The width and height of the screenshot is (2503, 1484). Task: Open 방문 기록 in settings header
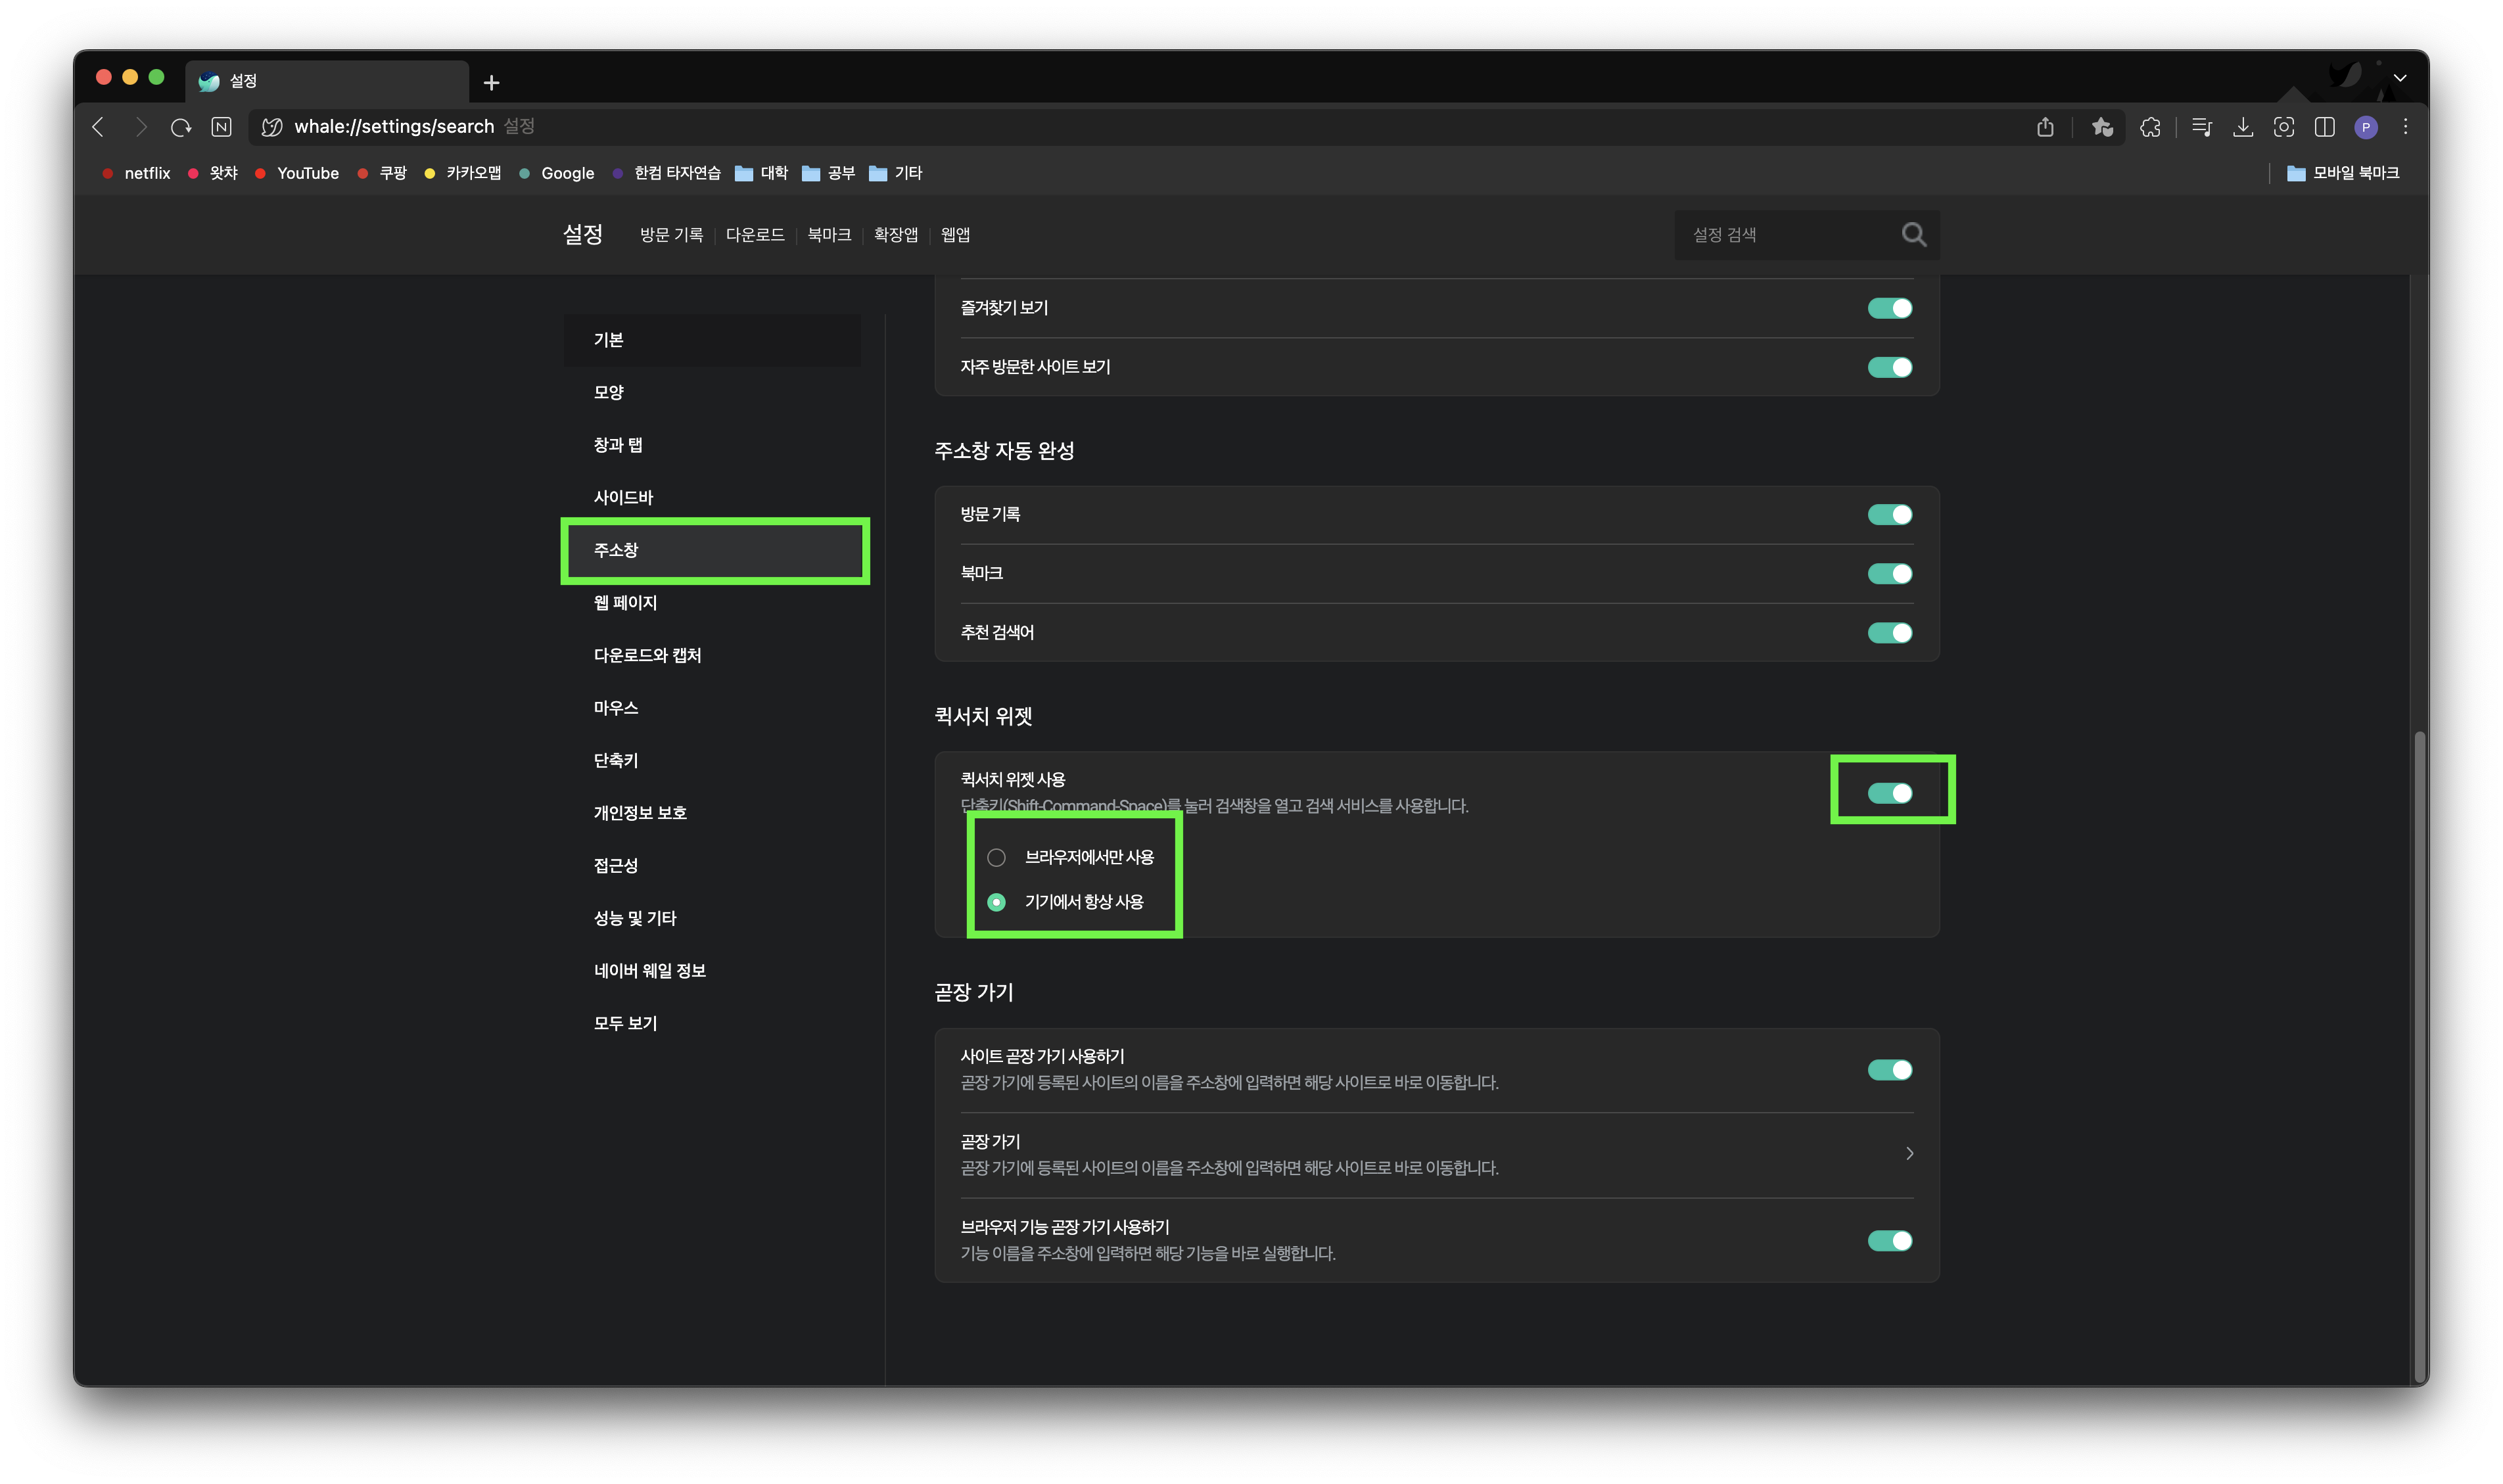tap(671, 235)
